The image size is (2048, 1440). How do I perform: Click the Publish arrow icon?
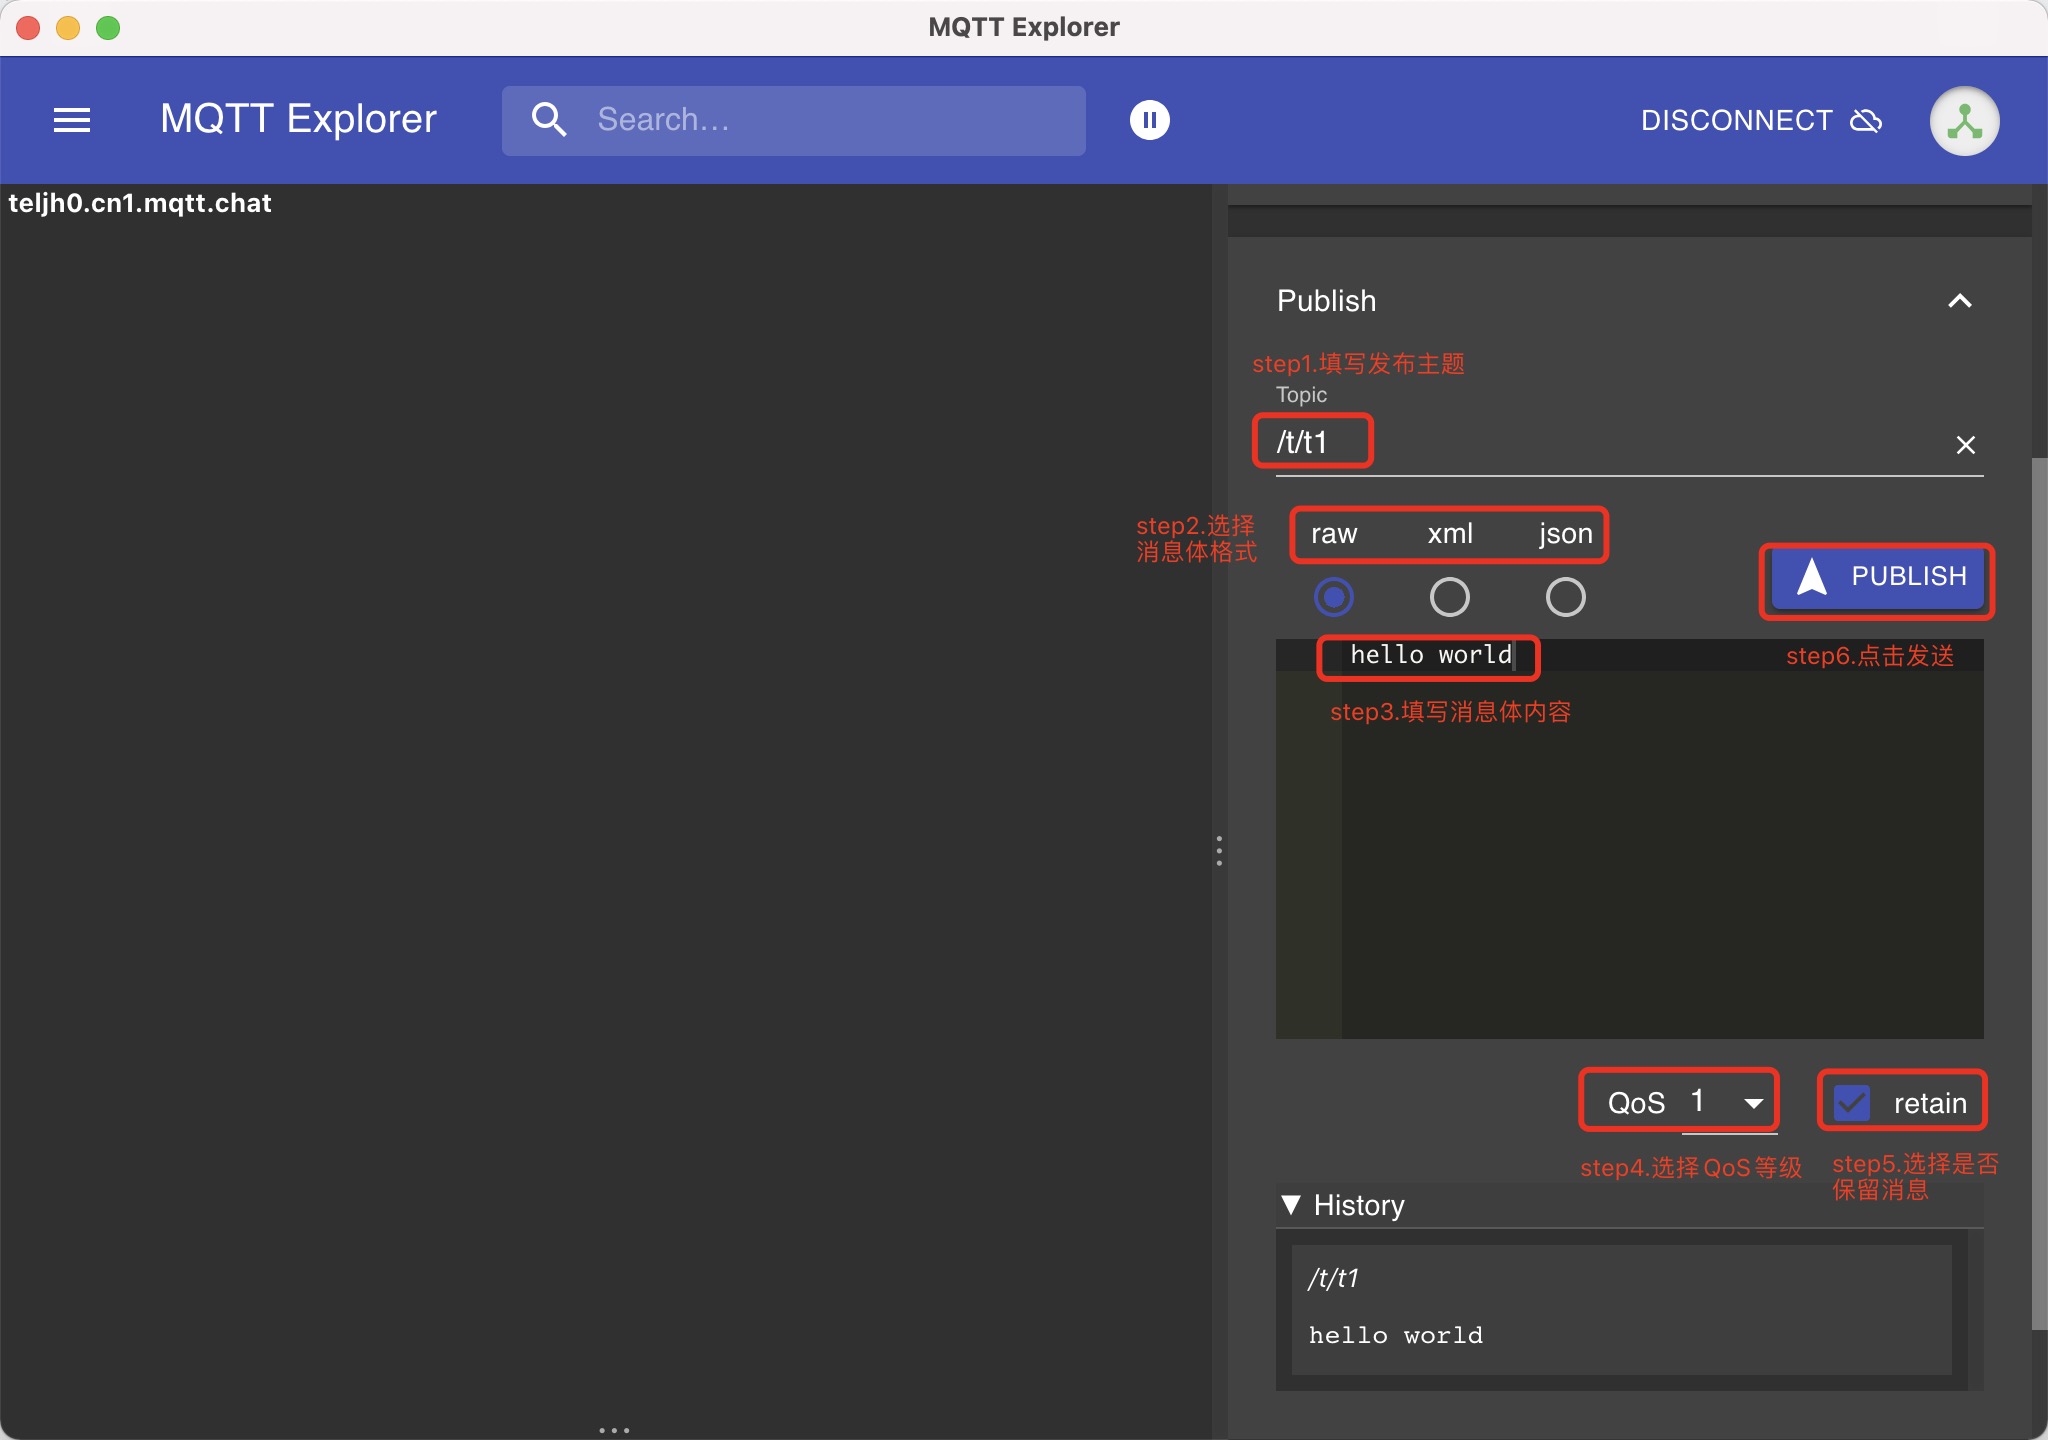(1812, 577)
